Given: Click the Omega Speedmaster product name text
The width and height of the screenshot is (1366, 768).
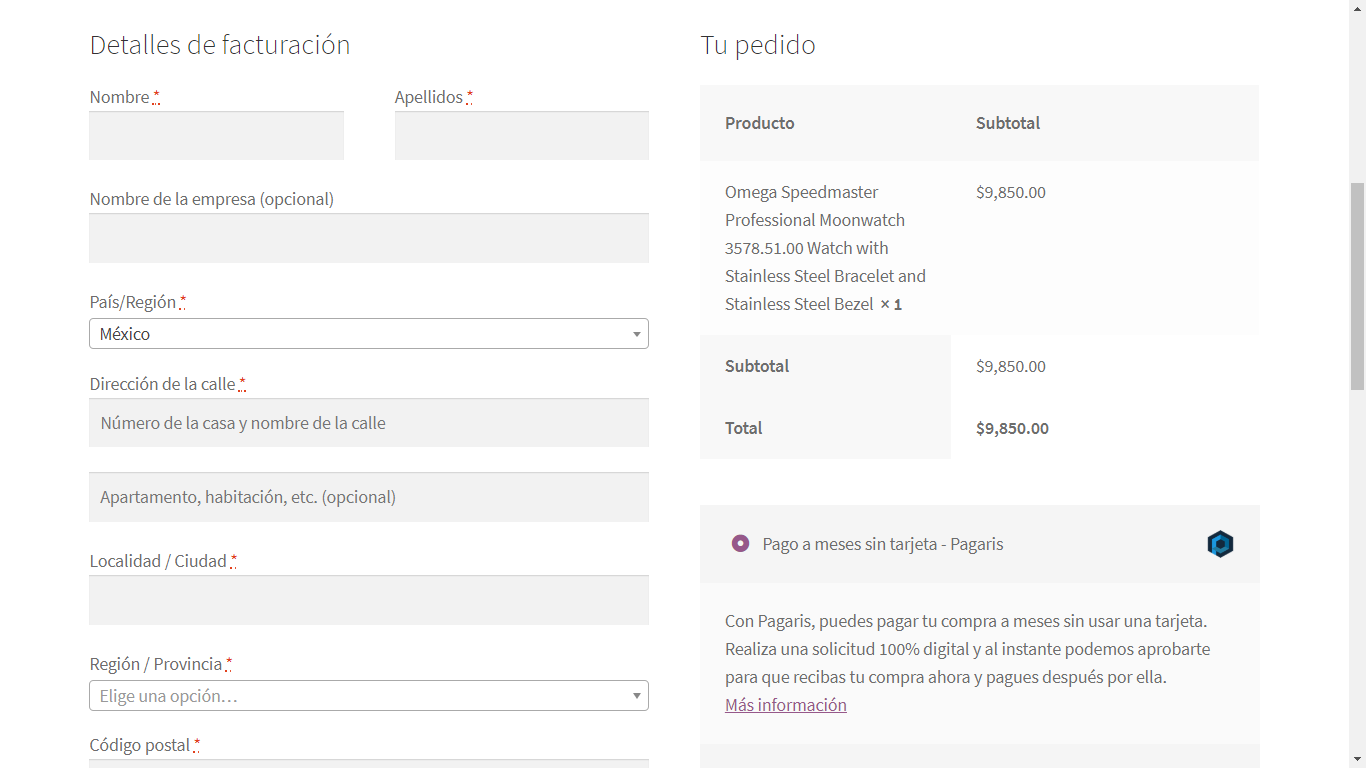Looking at the screenshot, I should click(826, 248).
